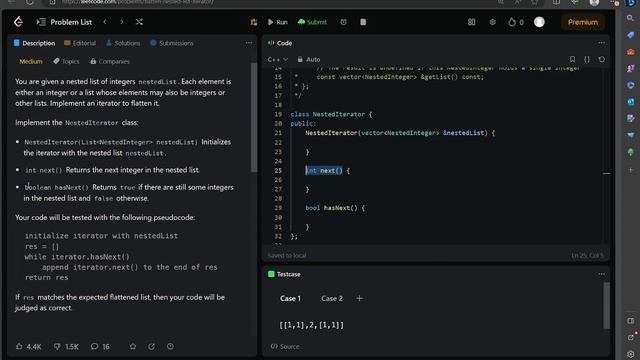
Task: Jump to Companies section
Action: point(110,61)
